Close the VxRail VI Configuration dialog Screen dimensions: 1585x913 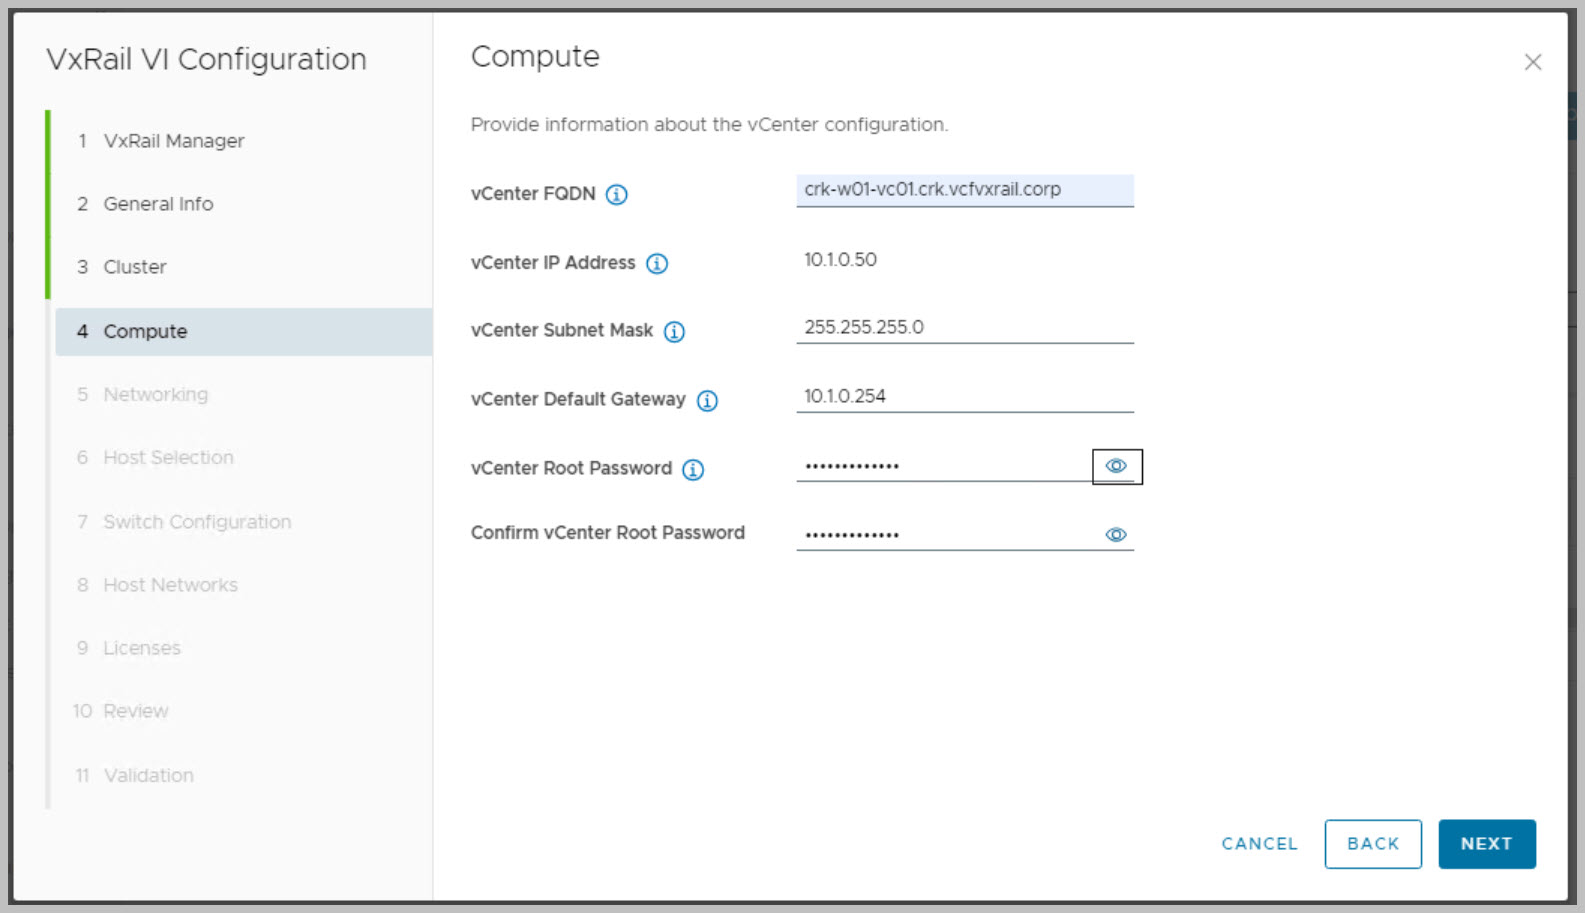click(x=1532, y=63)
